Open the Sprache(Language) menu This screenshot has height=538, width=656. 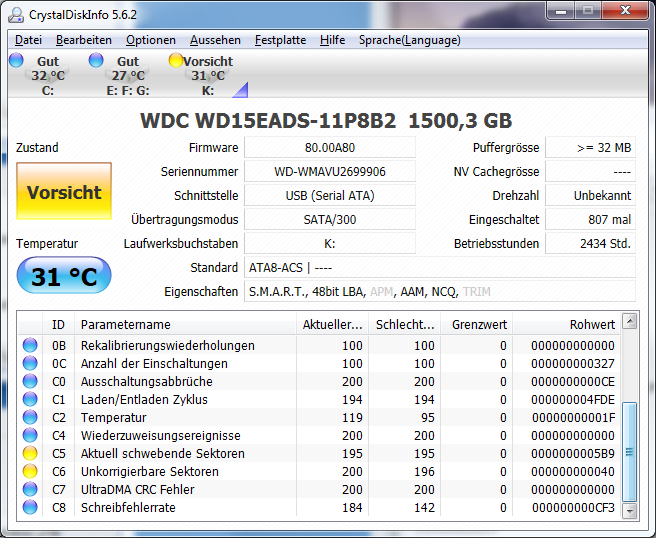click(410, 40)
